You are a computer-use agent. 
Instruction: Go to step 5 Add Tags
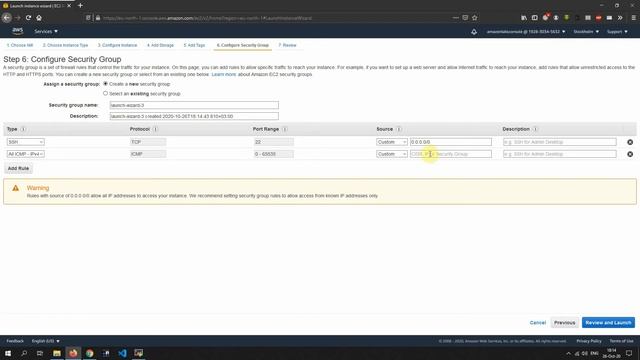194,45
